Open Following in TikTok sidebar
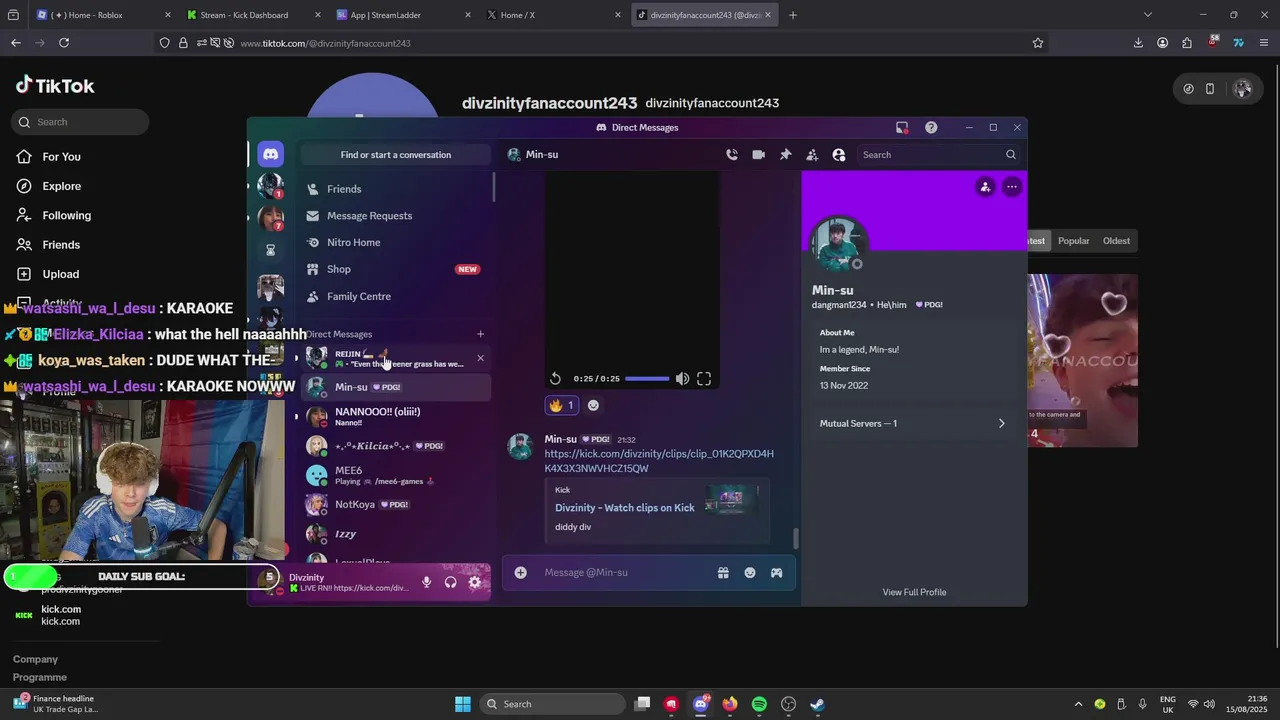Screen dimensions: 1280x720 (x=66, y=215)
